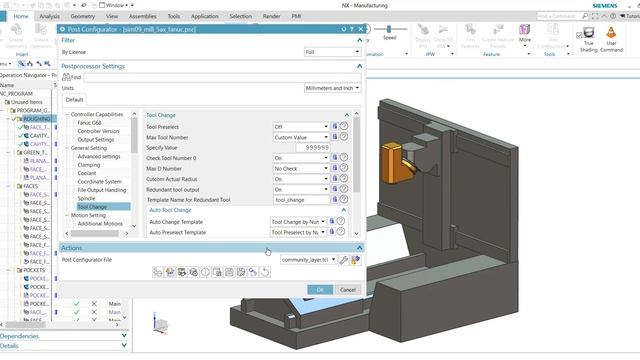Click the link icon in the Actions toolbar

click(253, 272)
